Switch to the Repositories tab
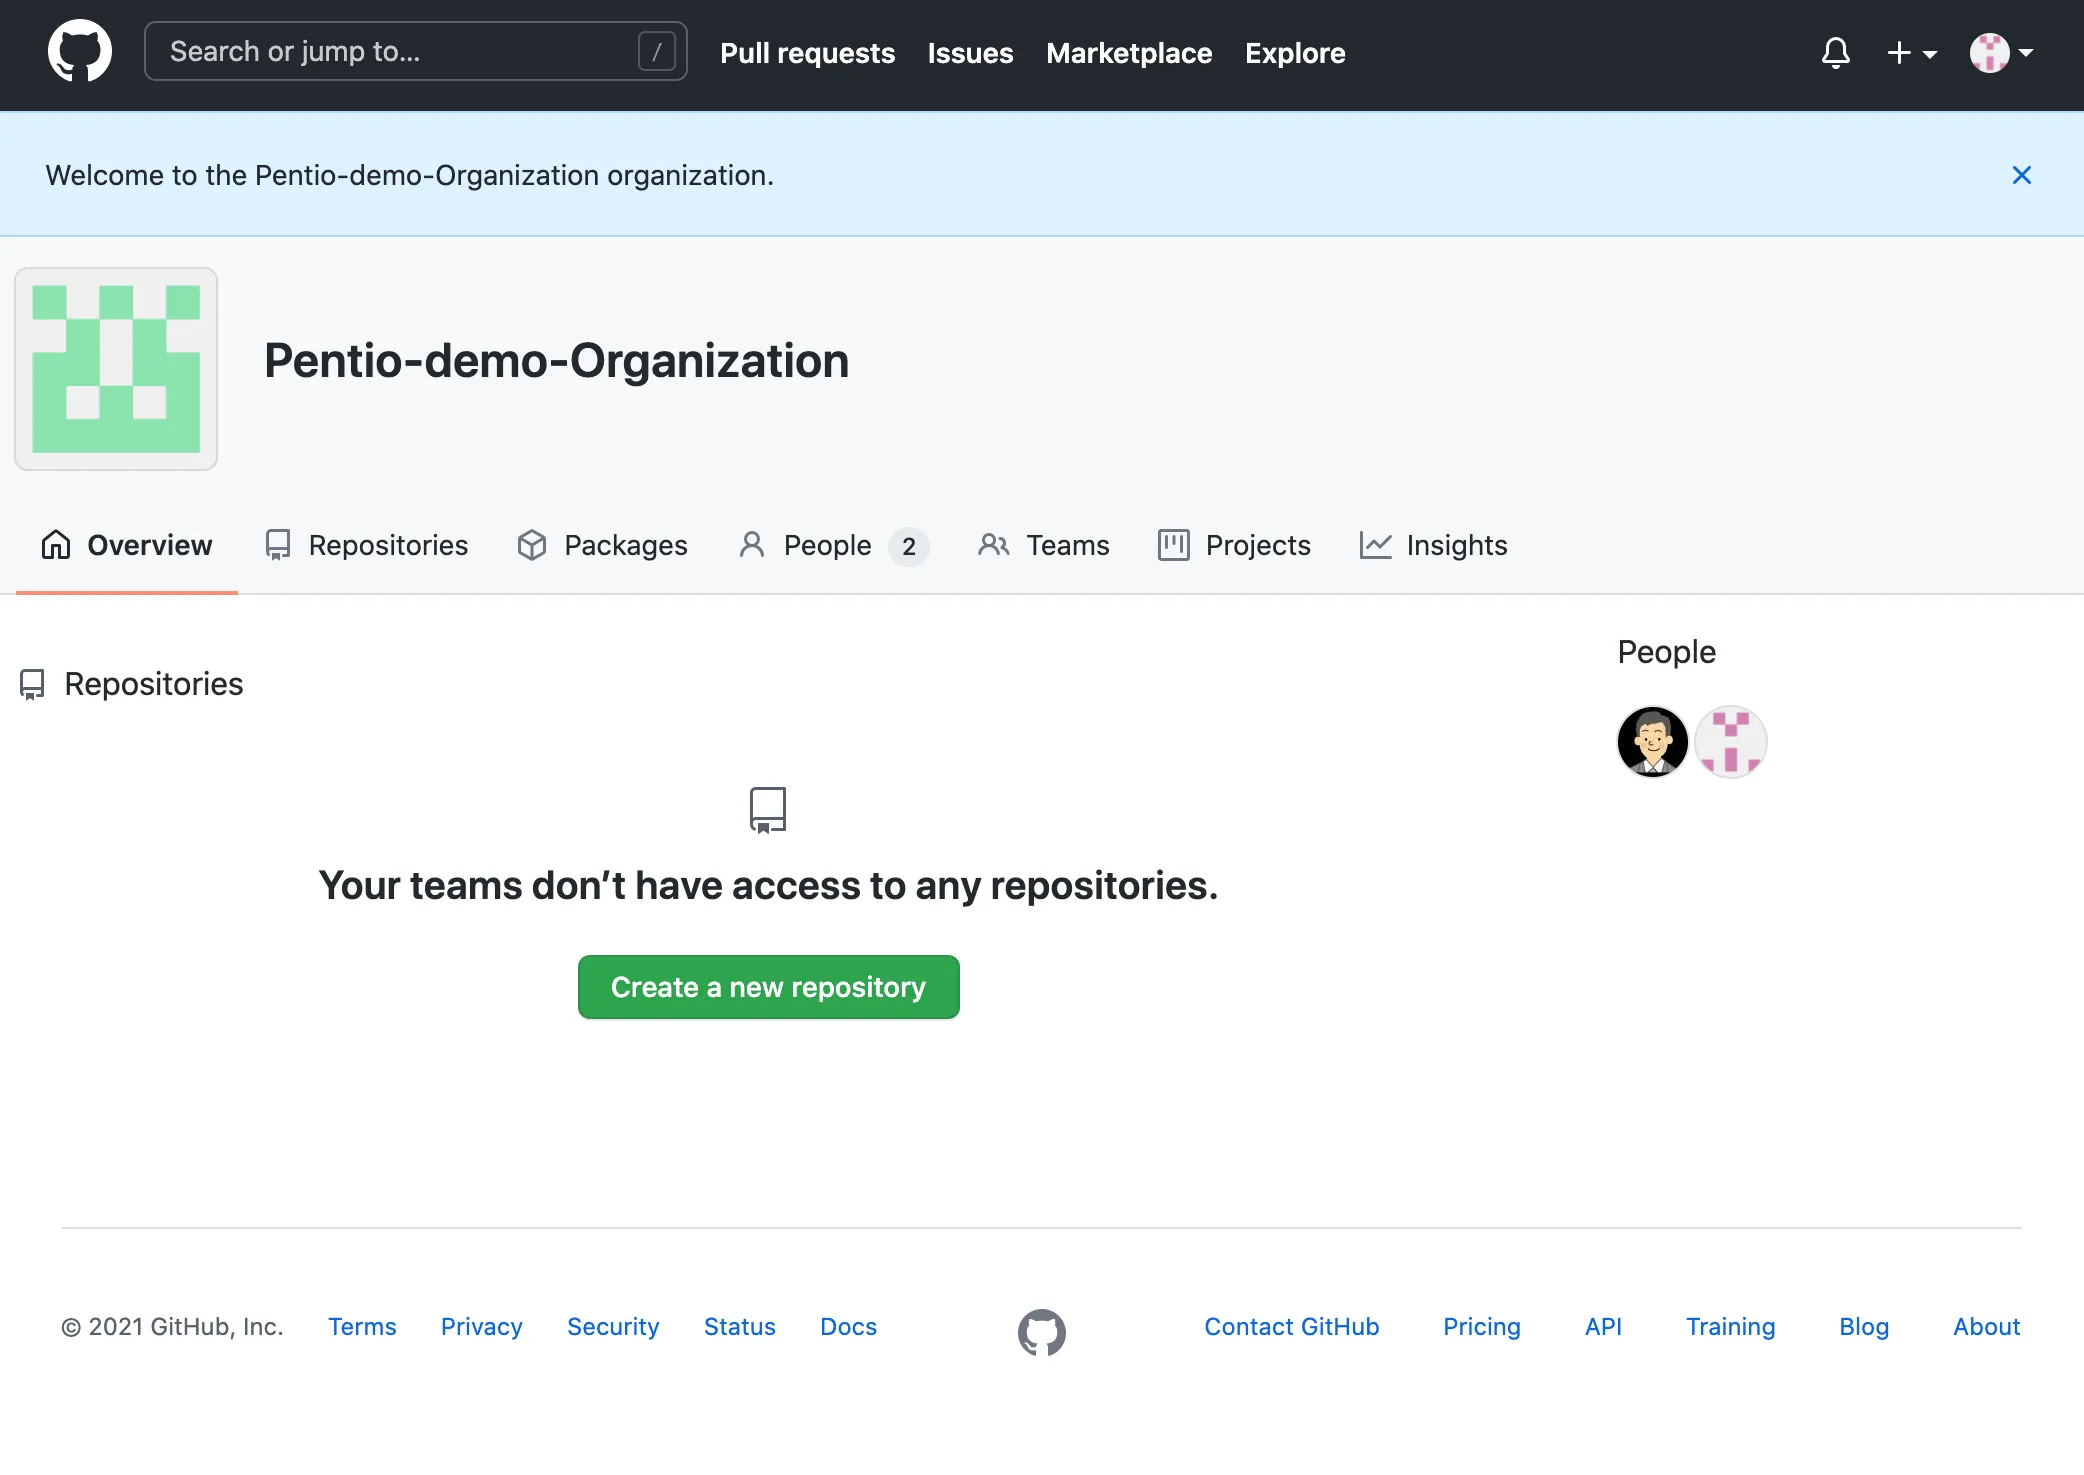The image size is (2084, 1475). point(366,545)
